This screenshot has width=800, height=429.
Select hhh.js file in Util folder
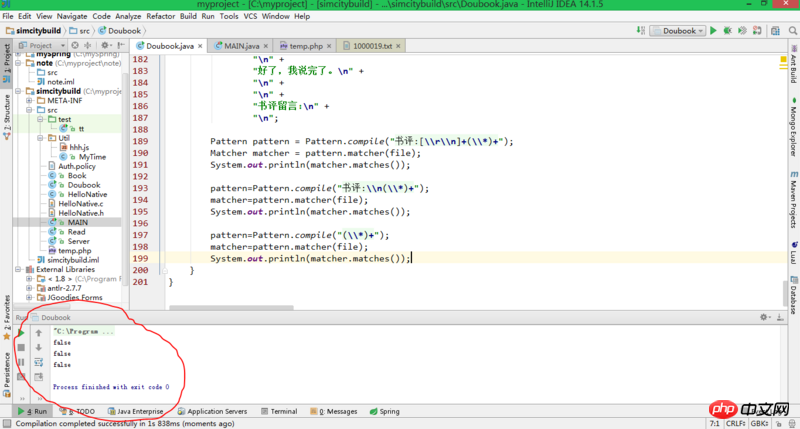(x=79, y=147)
